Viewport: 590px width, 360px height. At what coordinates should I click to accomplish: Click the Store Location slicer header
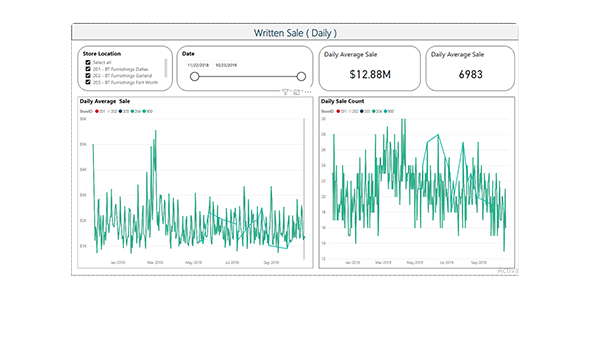pyautogui.click(x=102, y=54)
